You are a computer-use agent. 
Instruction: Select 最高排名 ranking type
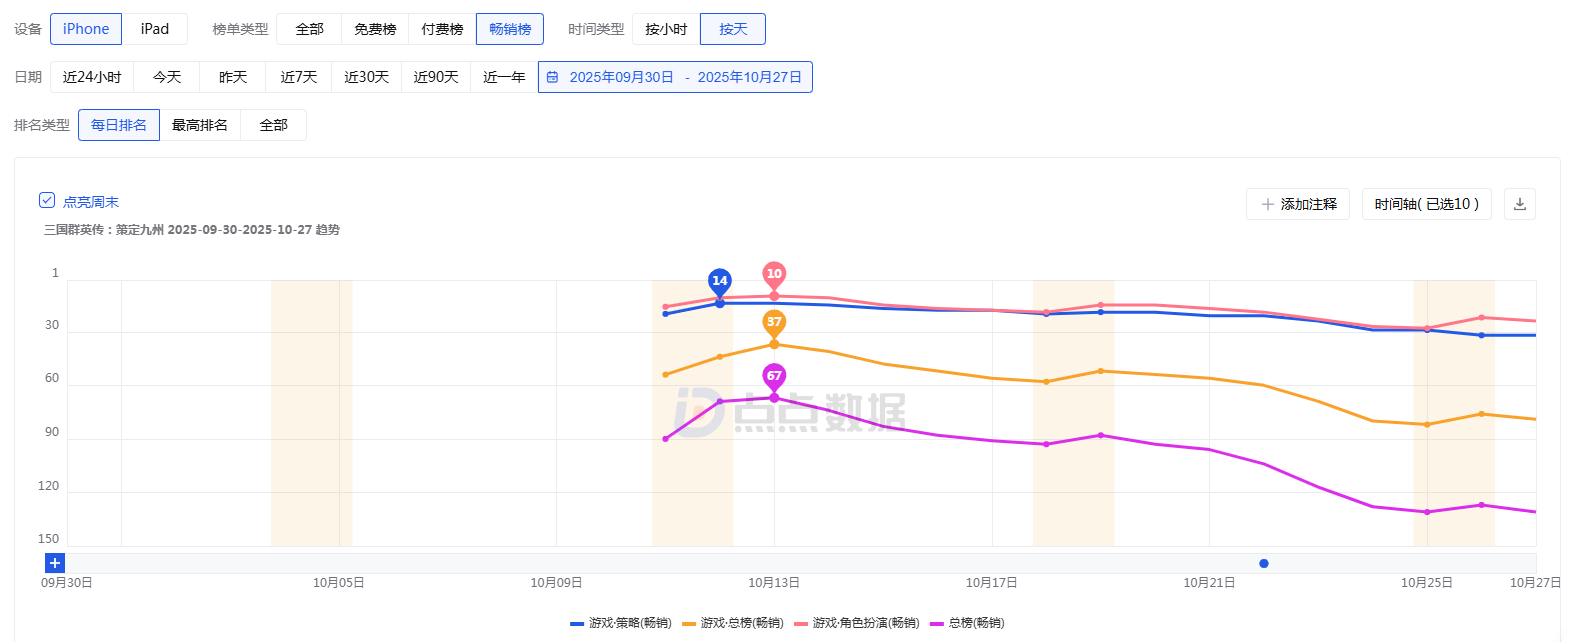click(x=200, y=125)
